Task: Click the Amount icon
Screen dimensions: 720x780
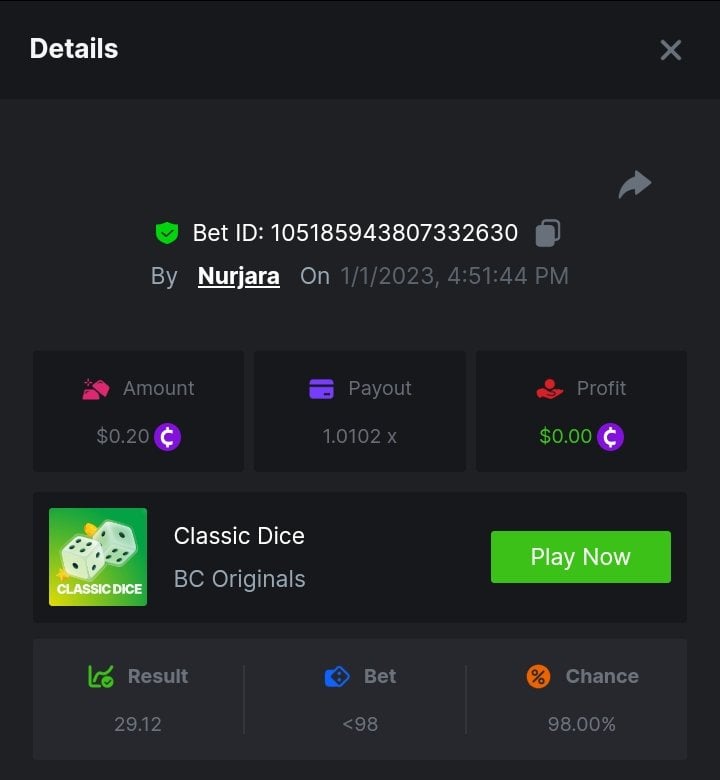Action: [96, 389]
